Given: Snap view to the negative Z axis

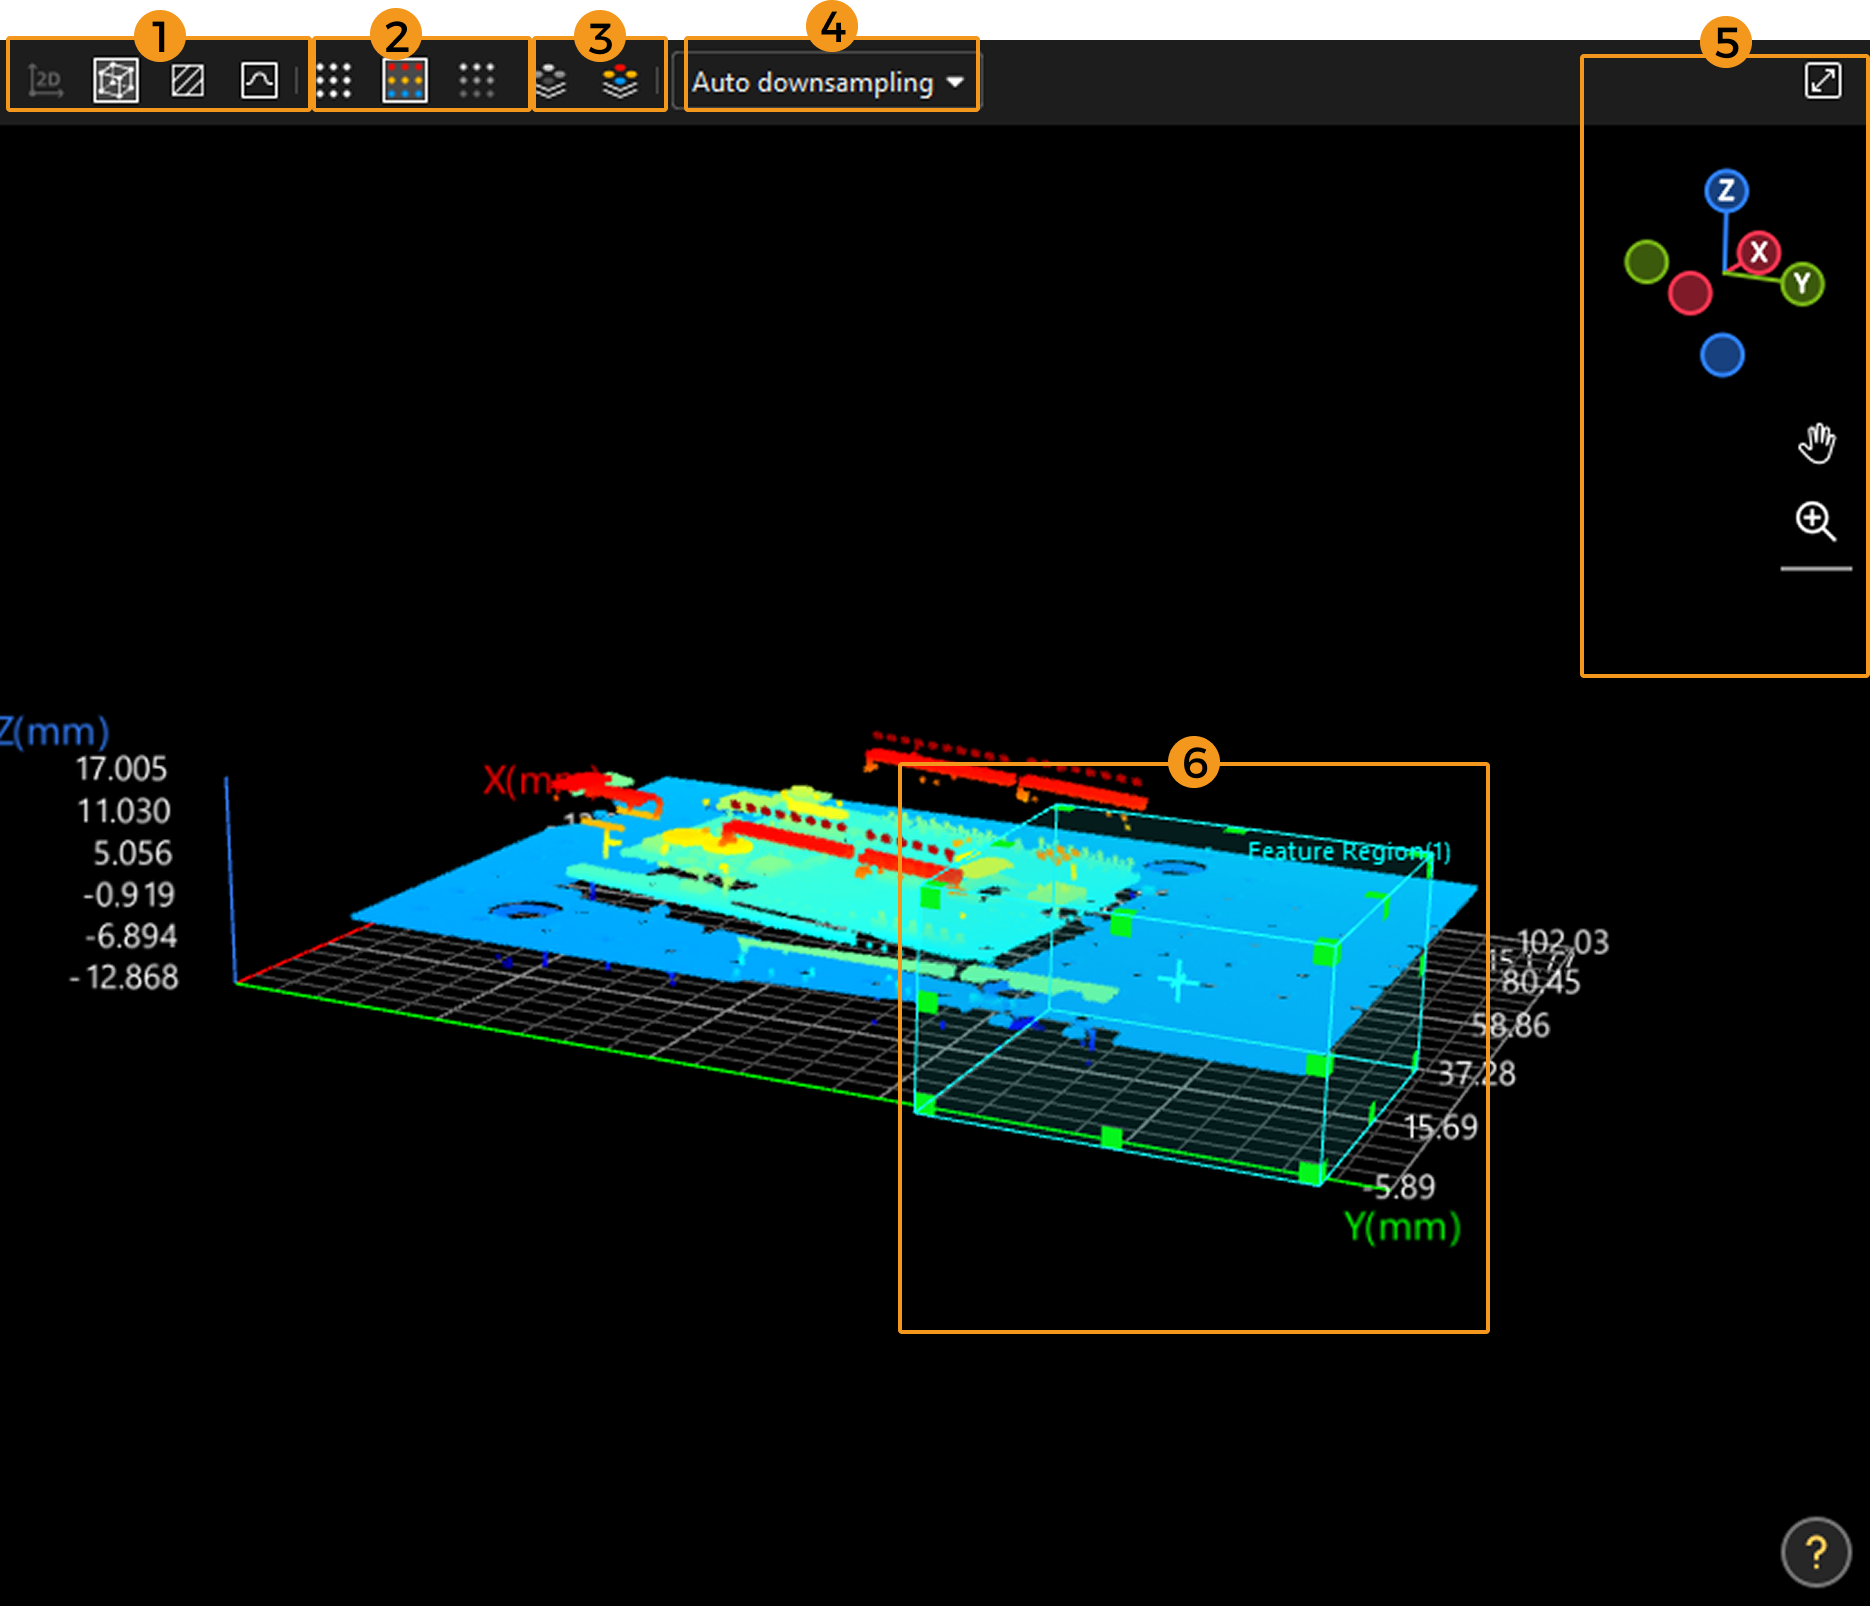Looking at the screenshot, I should click(x=1722, y=355).
